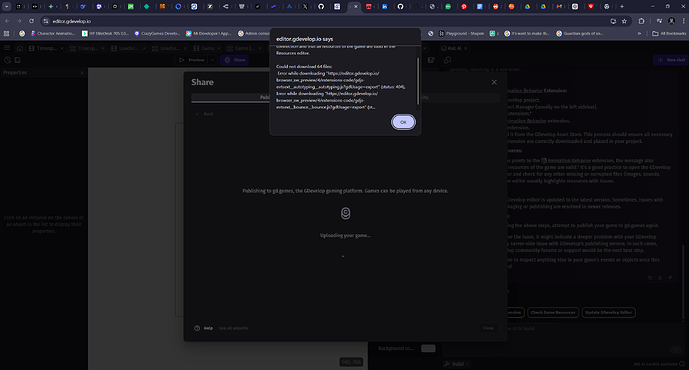Close the Share dialog with the X
The width and height of the screenshot is (689, 370).
pyautogui.click(x=494, y=82)
